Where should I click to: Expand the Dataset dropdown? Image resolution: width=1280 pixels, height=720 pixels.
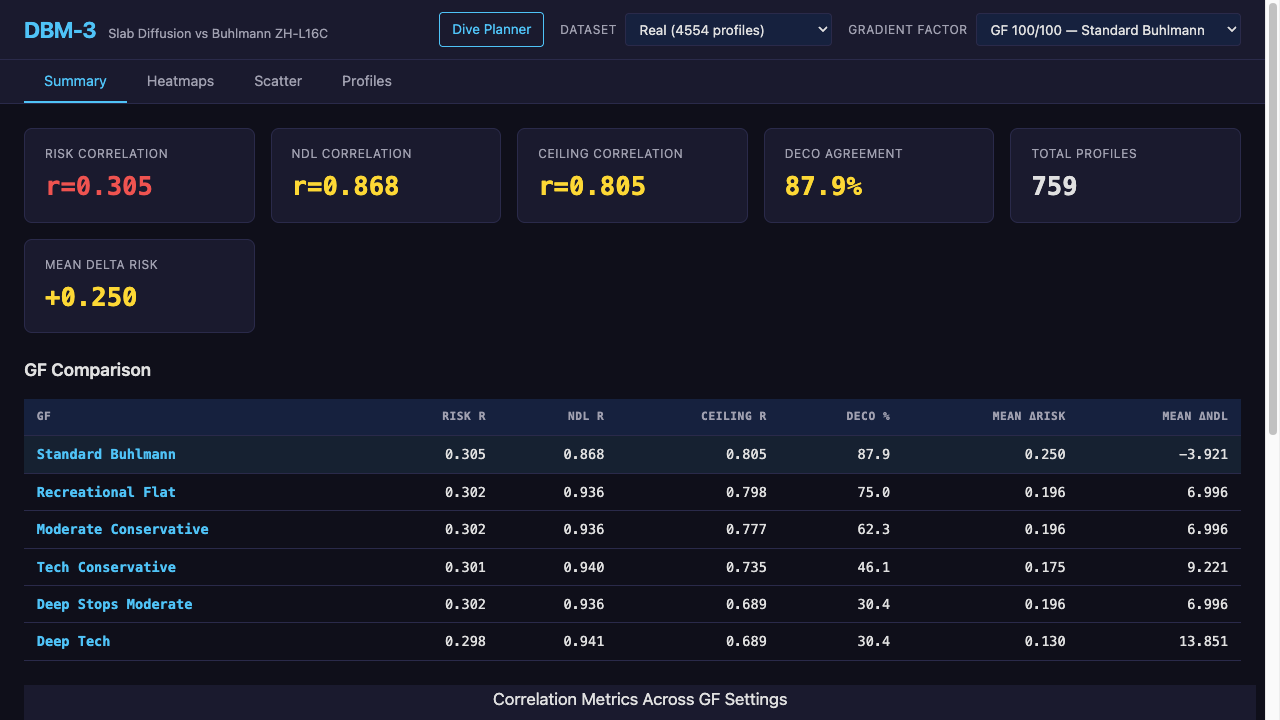[728, 30]
